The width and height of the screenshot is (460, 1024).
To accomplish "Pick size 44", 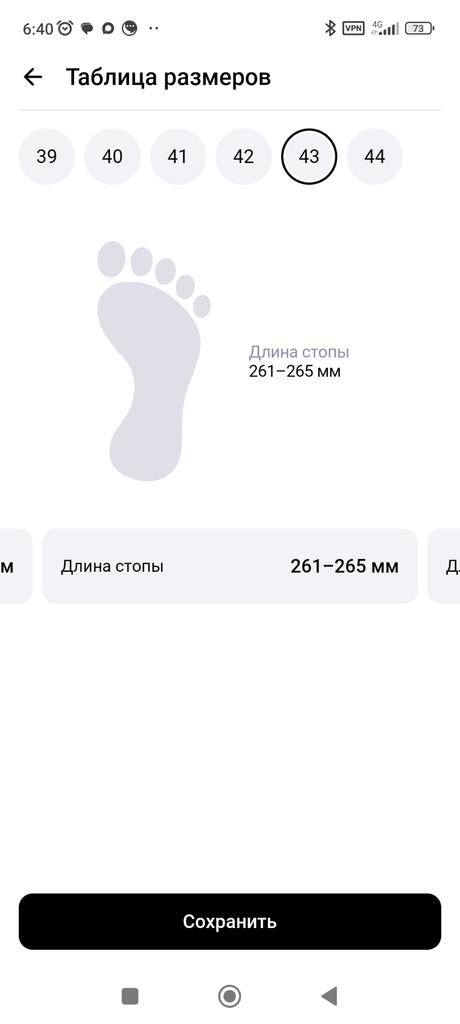I will point(374,157).
